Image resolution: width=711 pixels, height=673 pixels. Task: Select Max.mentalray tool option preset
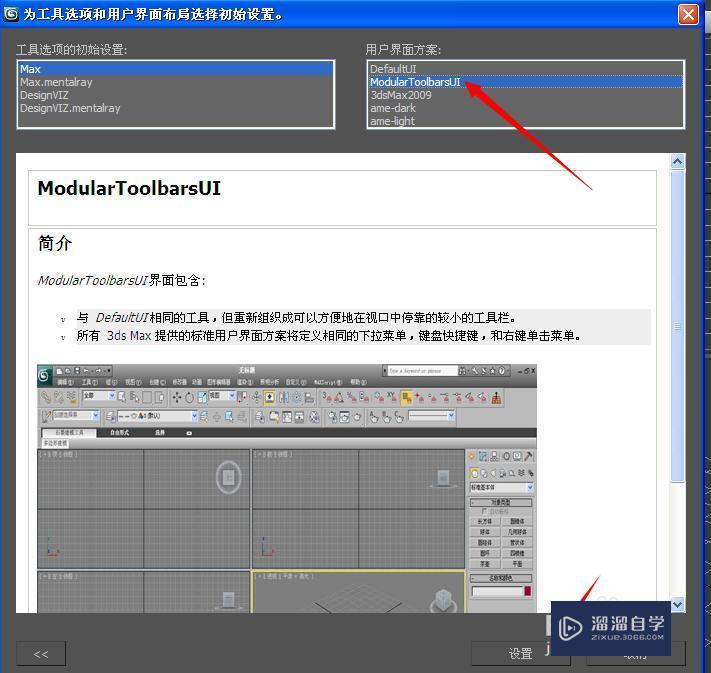tap(175, 82)
